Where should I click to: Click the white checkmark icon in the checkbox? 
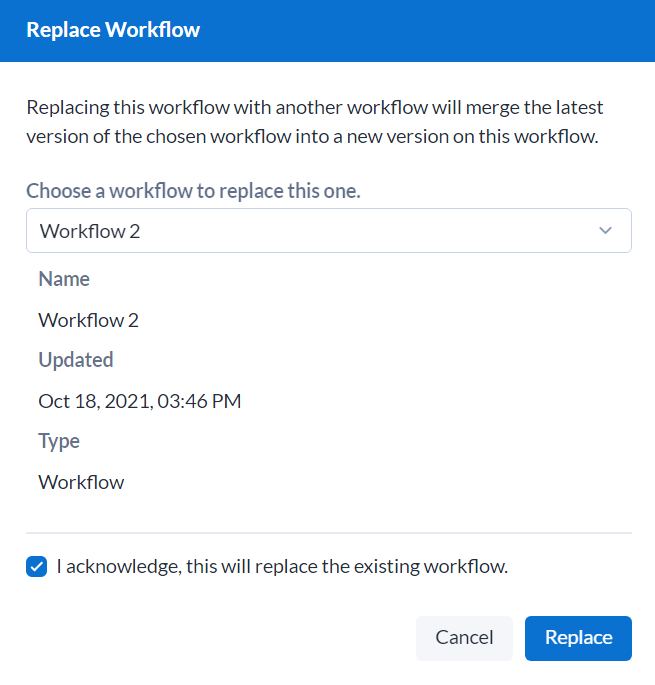pos(37,567)
